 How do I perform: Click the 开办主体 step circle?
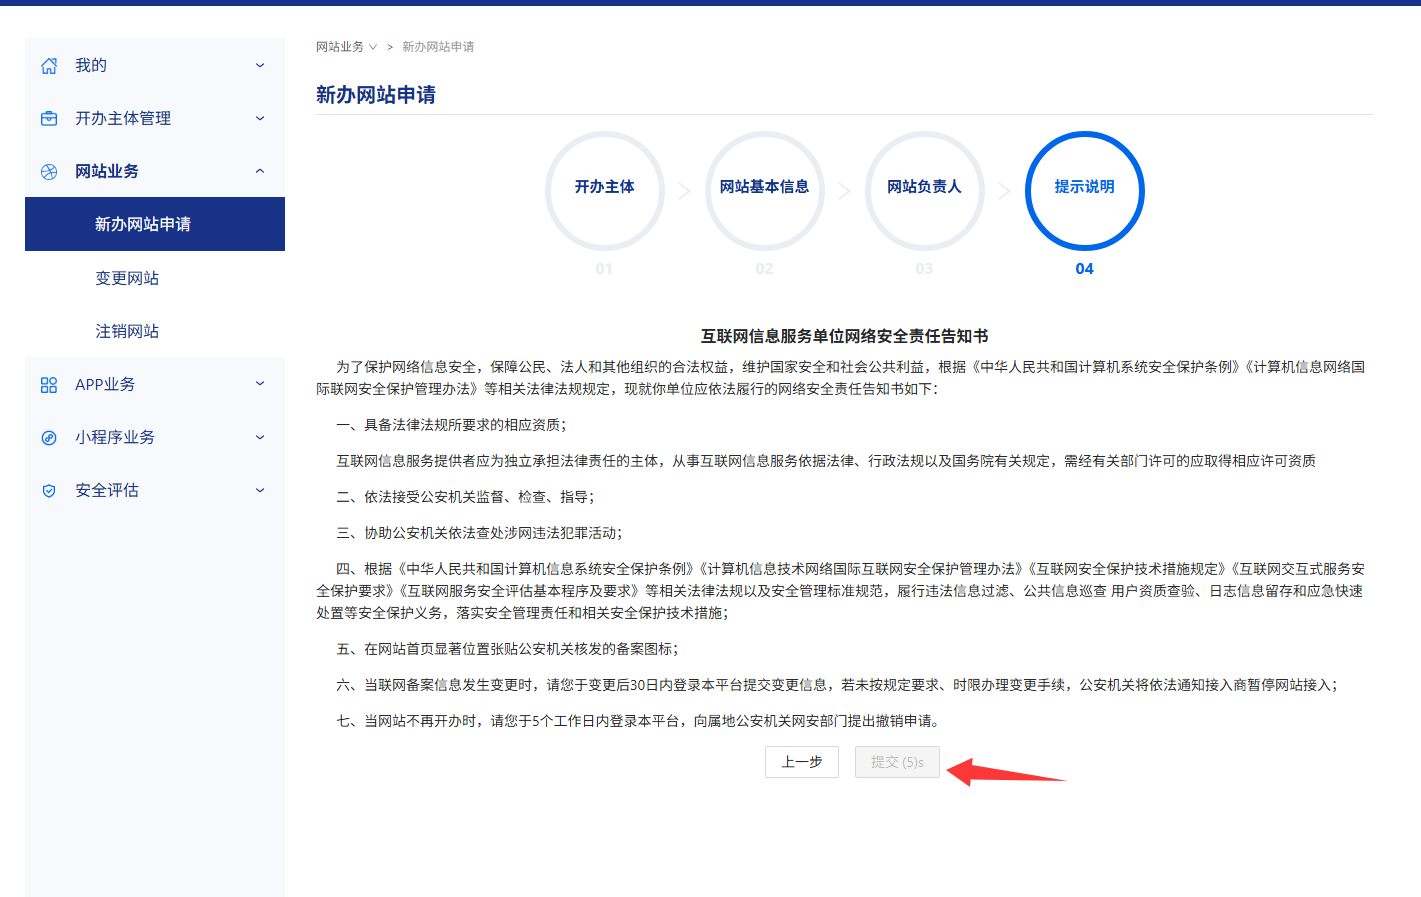604,190
